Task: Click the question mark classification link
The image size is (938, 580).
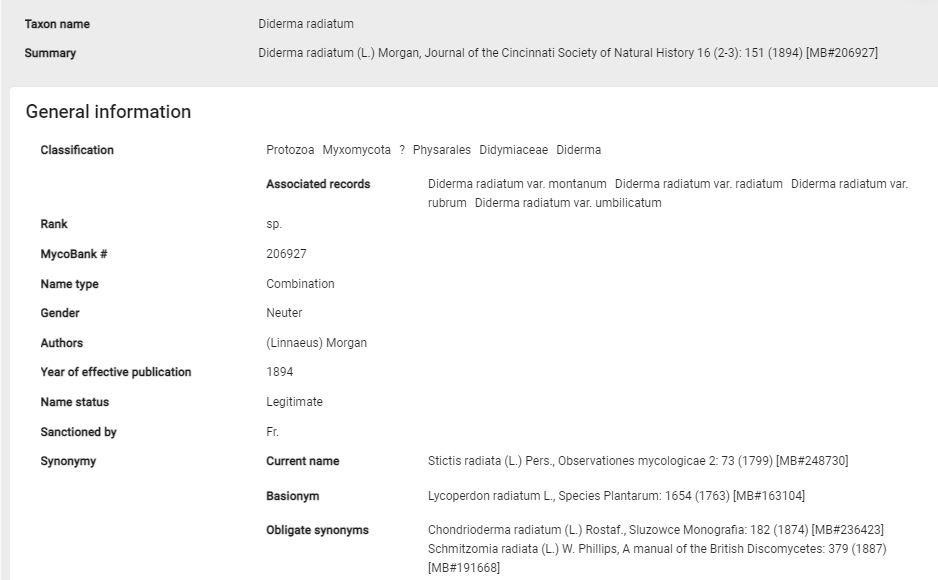Action: click(x=401, y=150)
